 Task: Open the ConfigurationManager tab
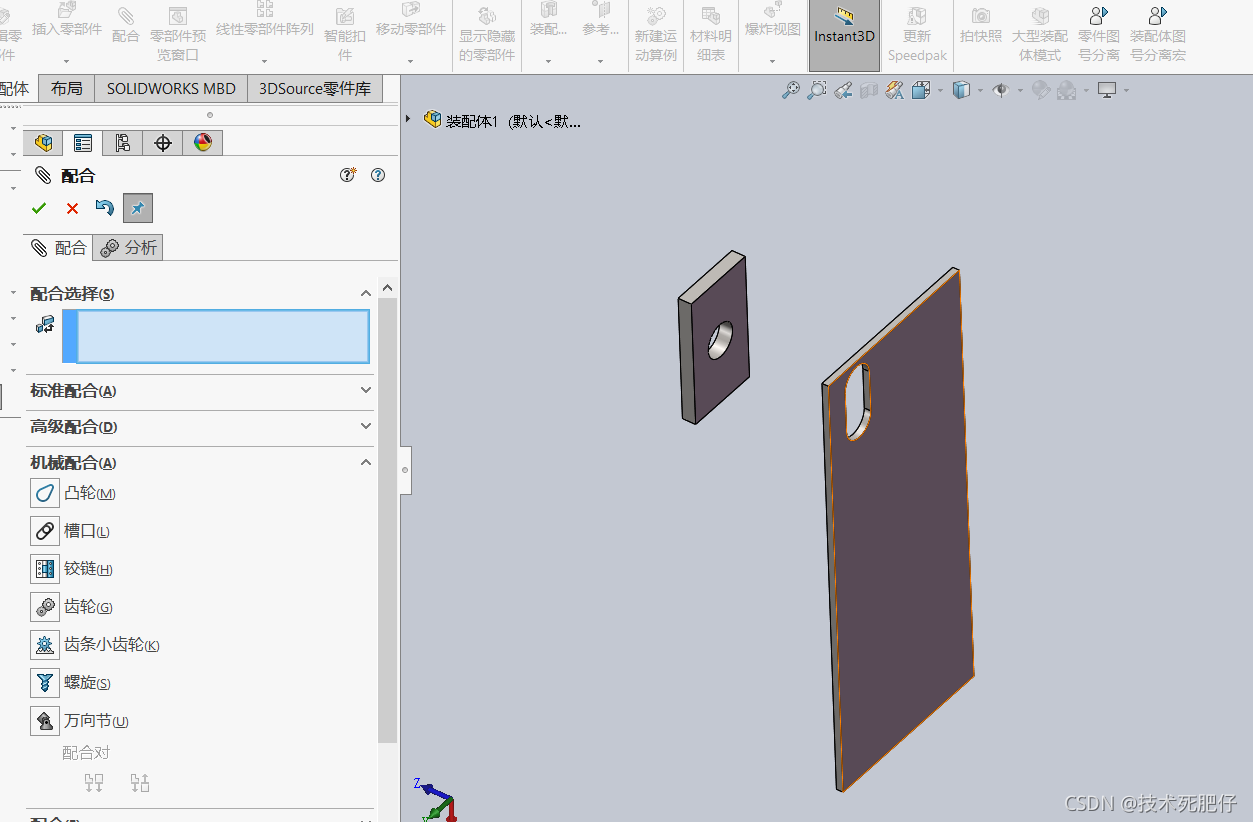pyautogui.click(x=122, y=143)
